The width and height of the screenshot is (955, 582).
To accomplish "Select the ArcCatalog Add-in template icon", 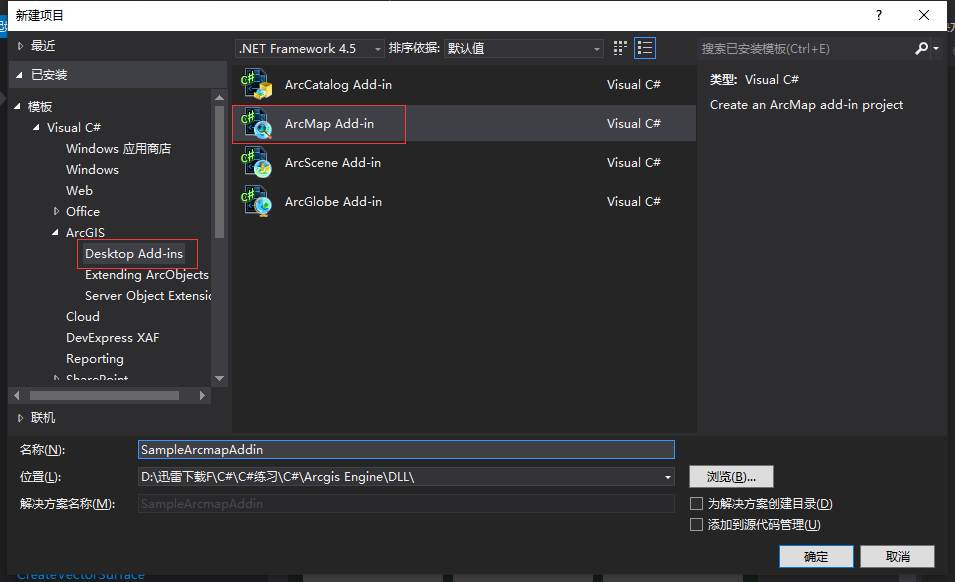I will [256, 85].
